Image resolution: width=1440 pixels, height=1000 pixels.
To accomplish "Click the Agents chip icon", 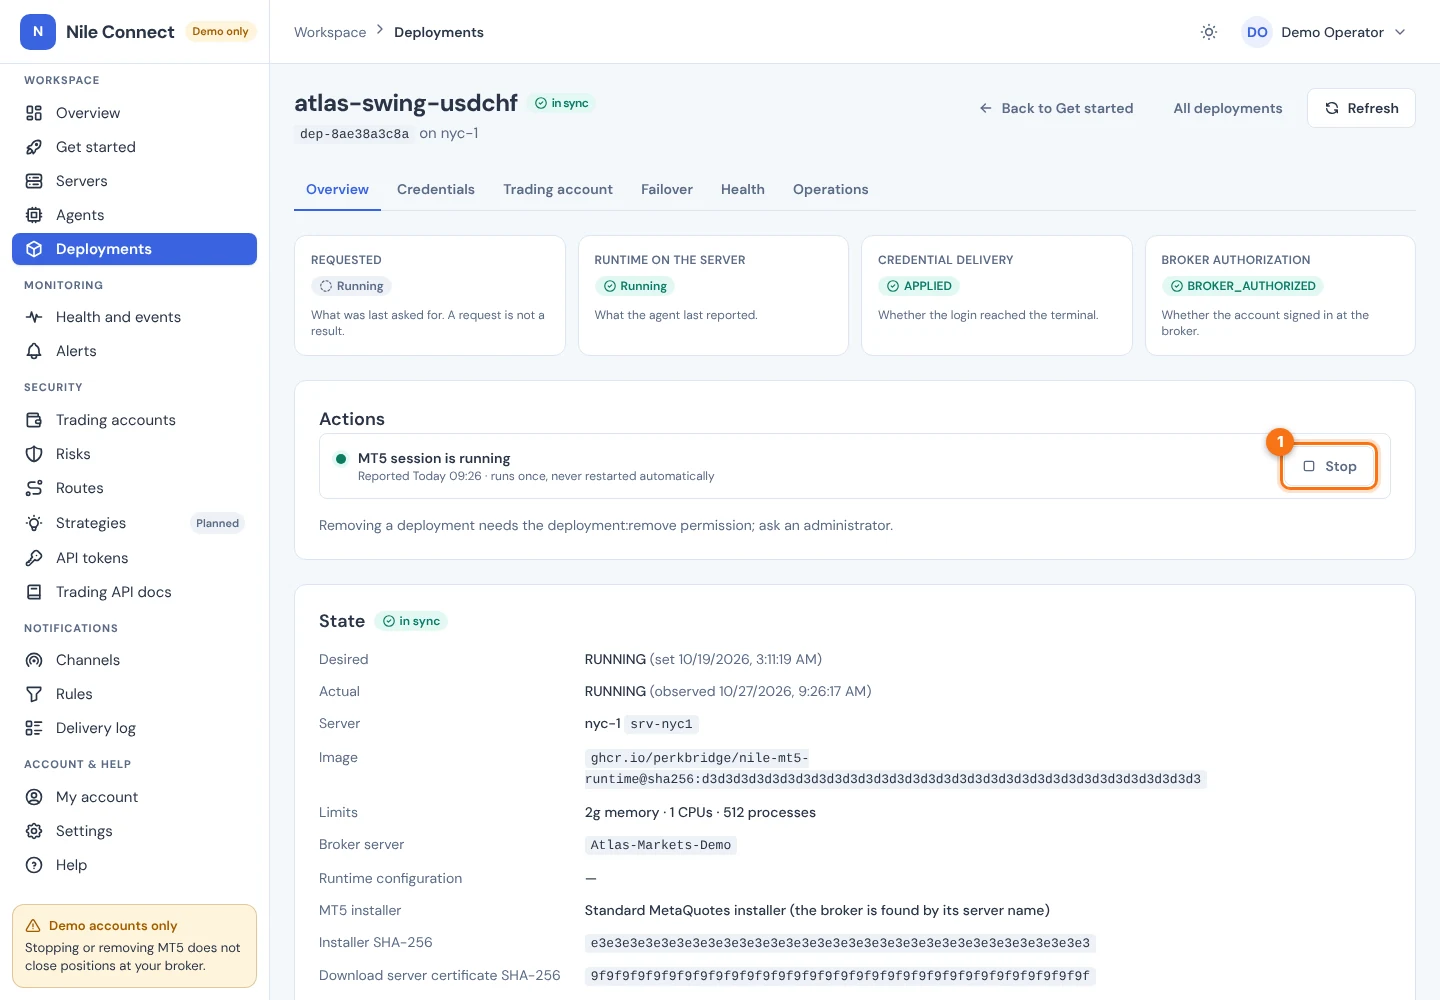I will click(34, 215).
